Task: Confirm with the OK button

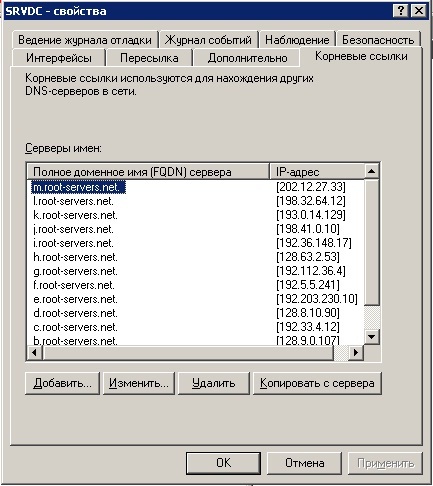Action: 223,463
